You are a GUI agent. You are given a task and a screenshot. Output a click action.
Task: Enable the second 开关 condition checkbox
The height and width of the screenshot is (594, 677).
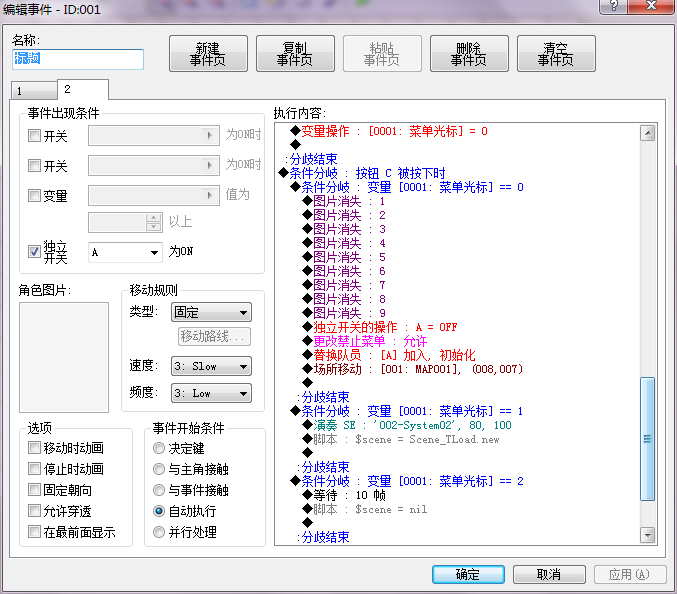tap(35, 165)
